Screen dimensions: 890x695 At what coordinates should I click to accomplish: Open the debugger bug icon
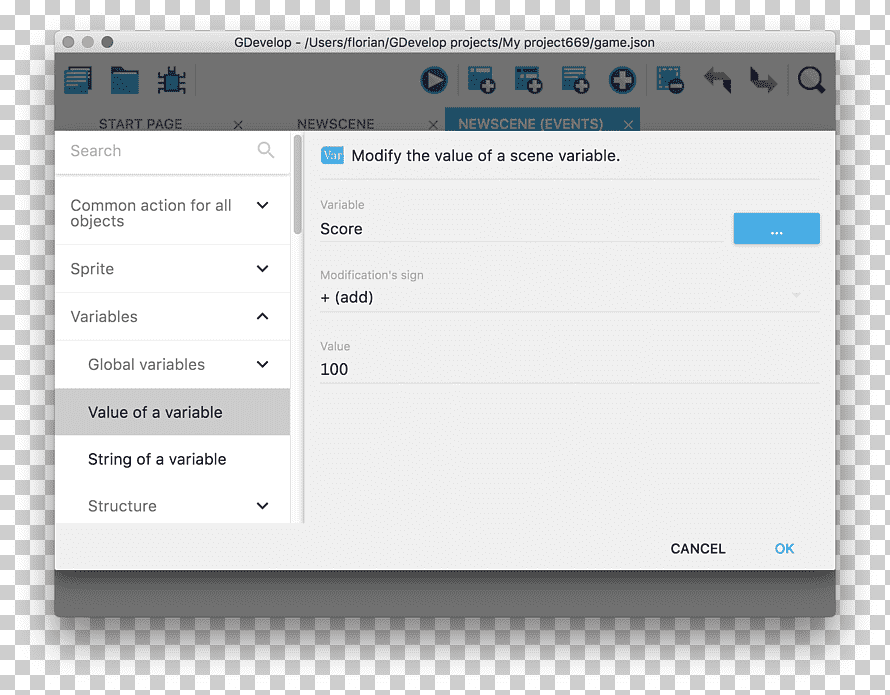click(x=171, y=80)
